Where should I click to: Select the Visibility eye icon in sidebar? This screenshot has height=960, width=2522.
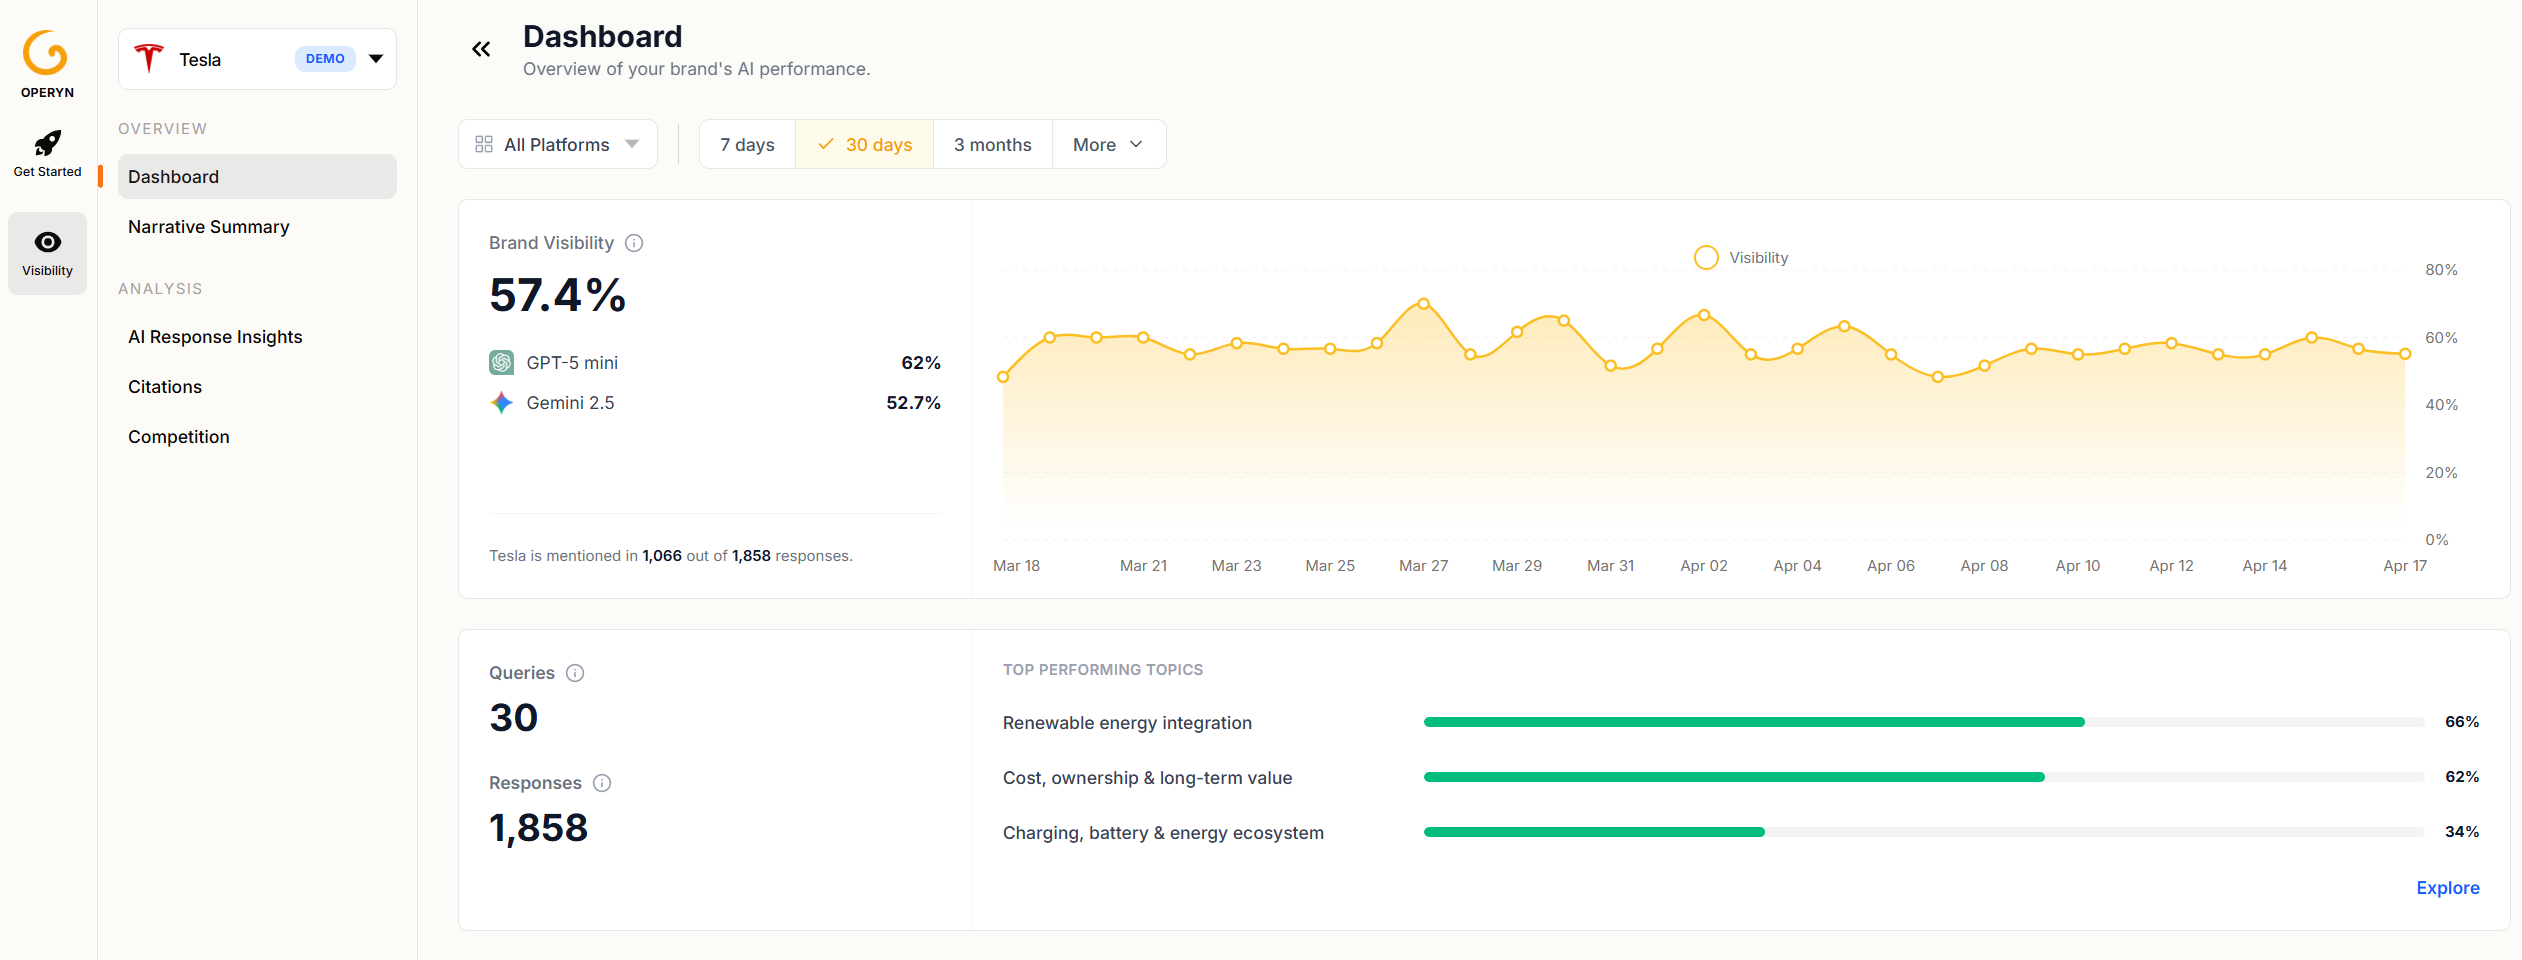[x=47, y=242]
